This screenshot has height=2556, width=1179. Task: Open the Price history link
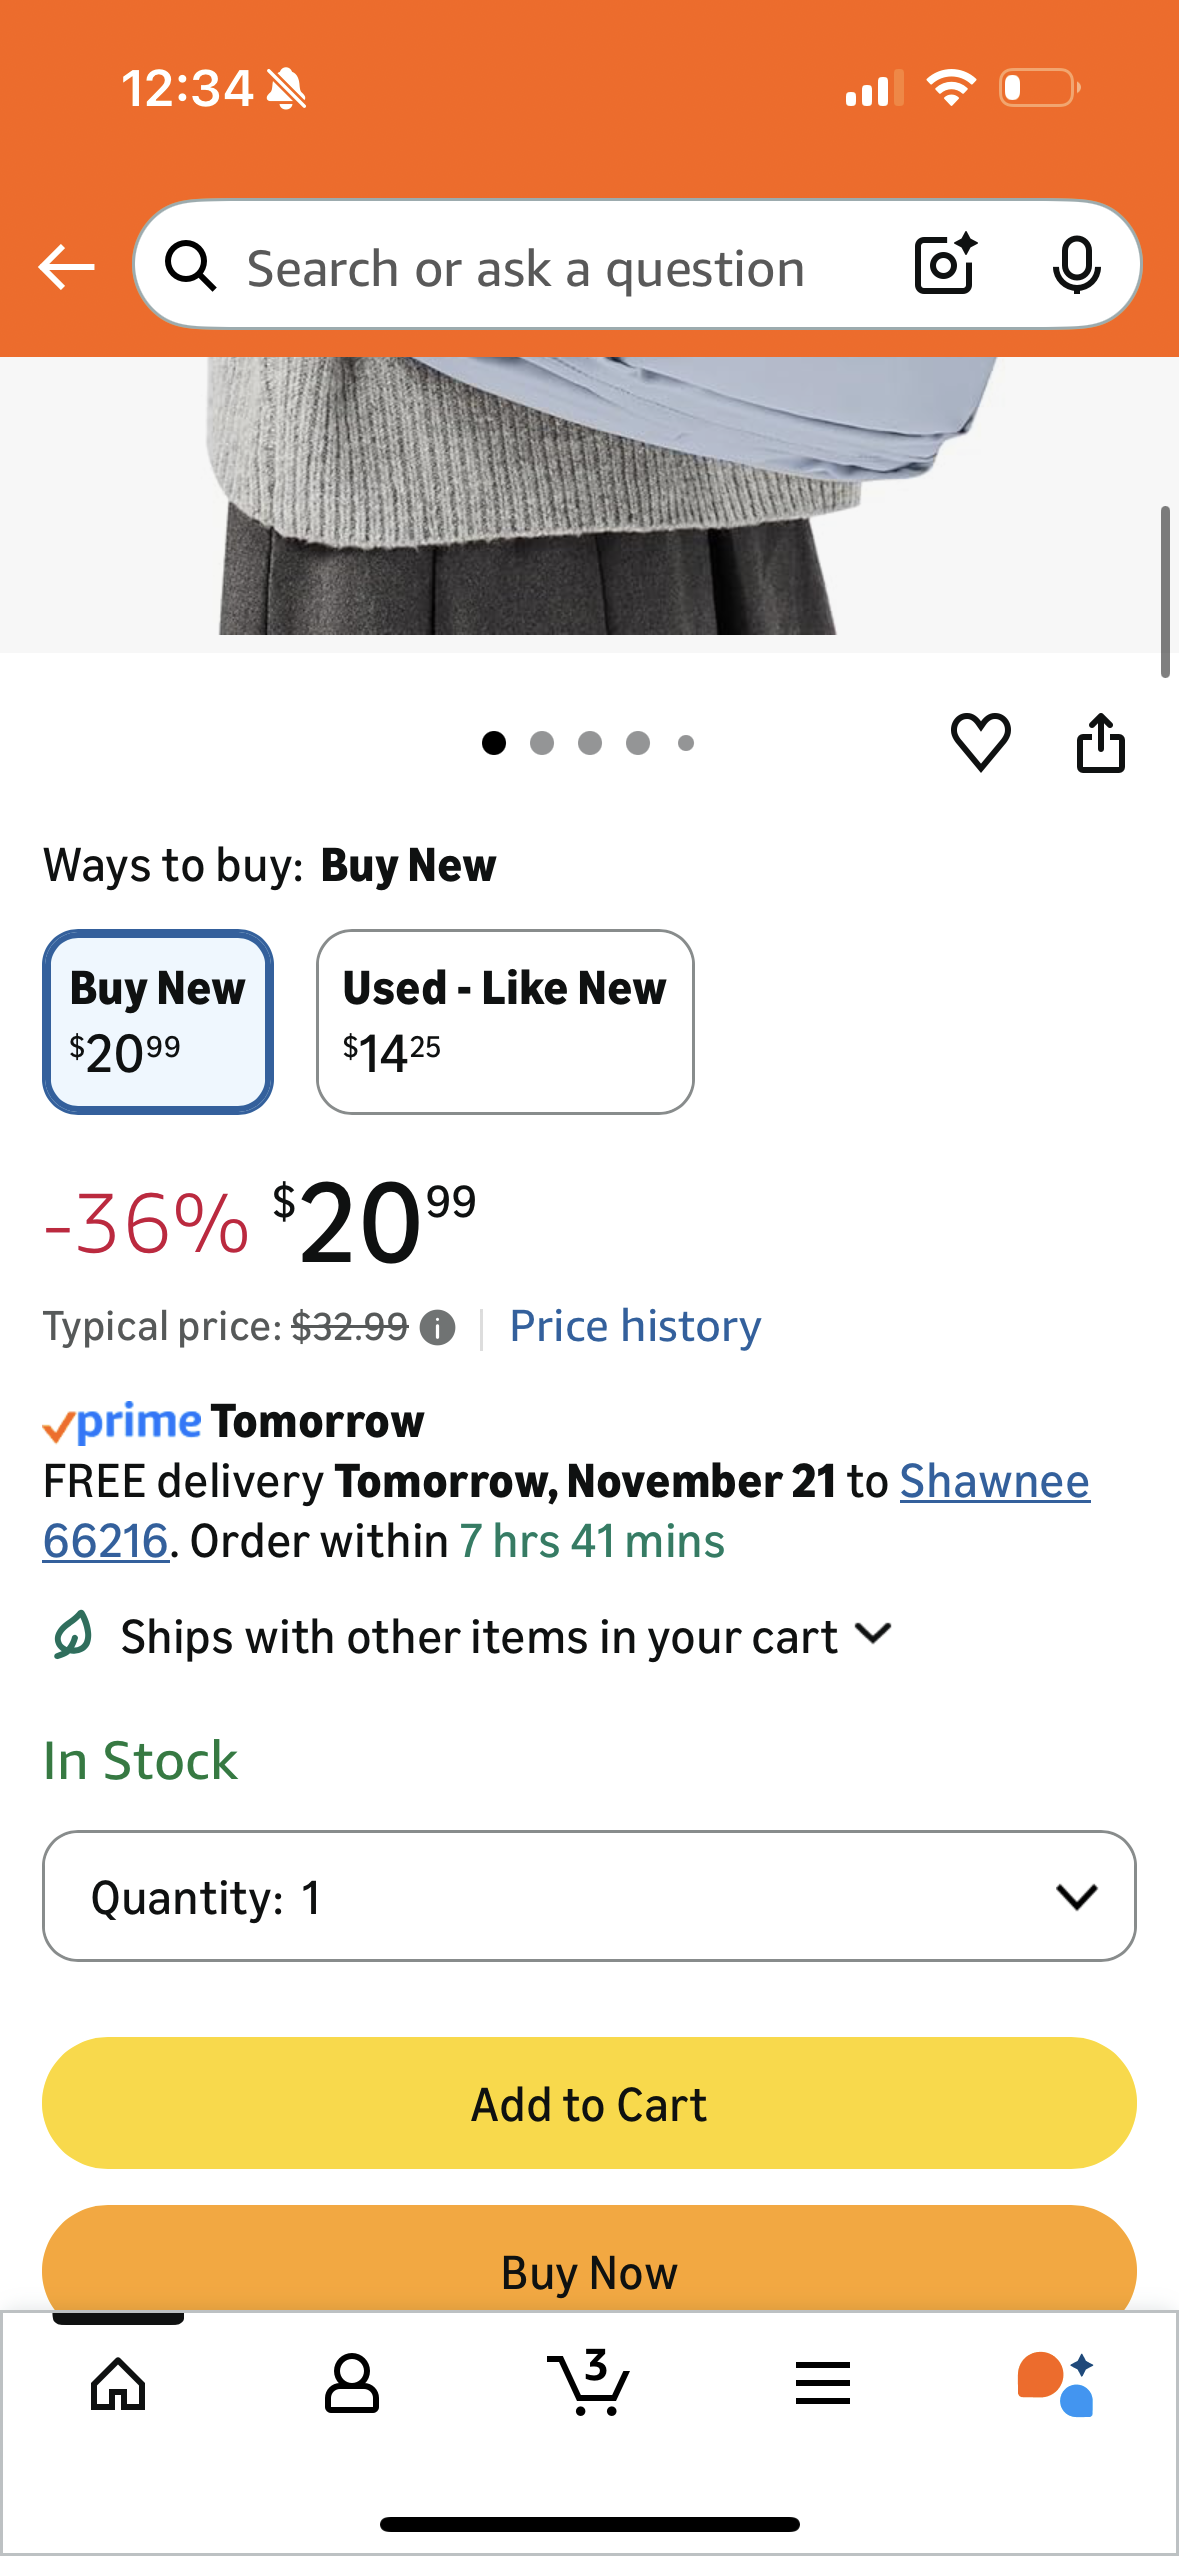point(635,1327)
